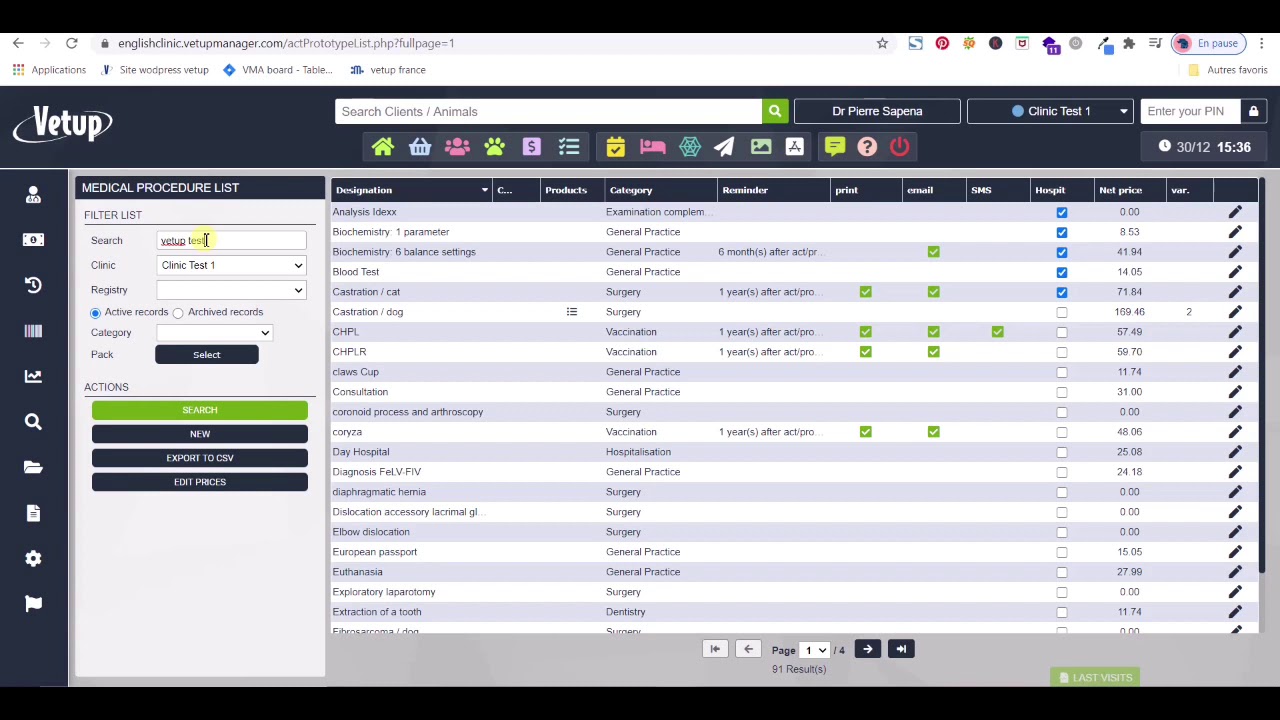
Task: Open the Page number dropdown
Action: 813,649
